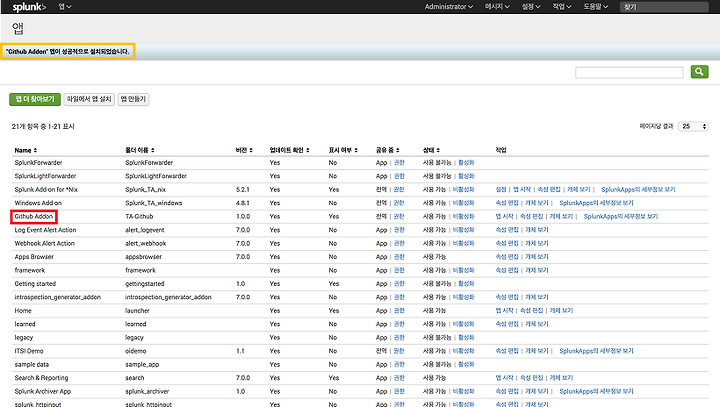
Task: Click the 파일에서 앱 설치 button
Action: [x=89, y=99]
